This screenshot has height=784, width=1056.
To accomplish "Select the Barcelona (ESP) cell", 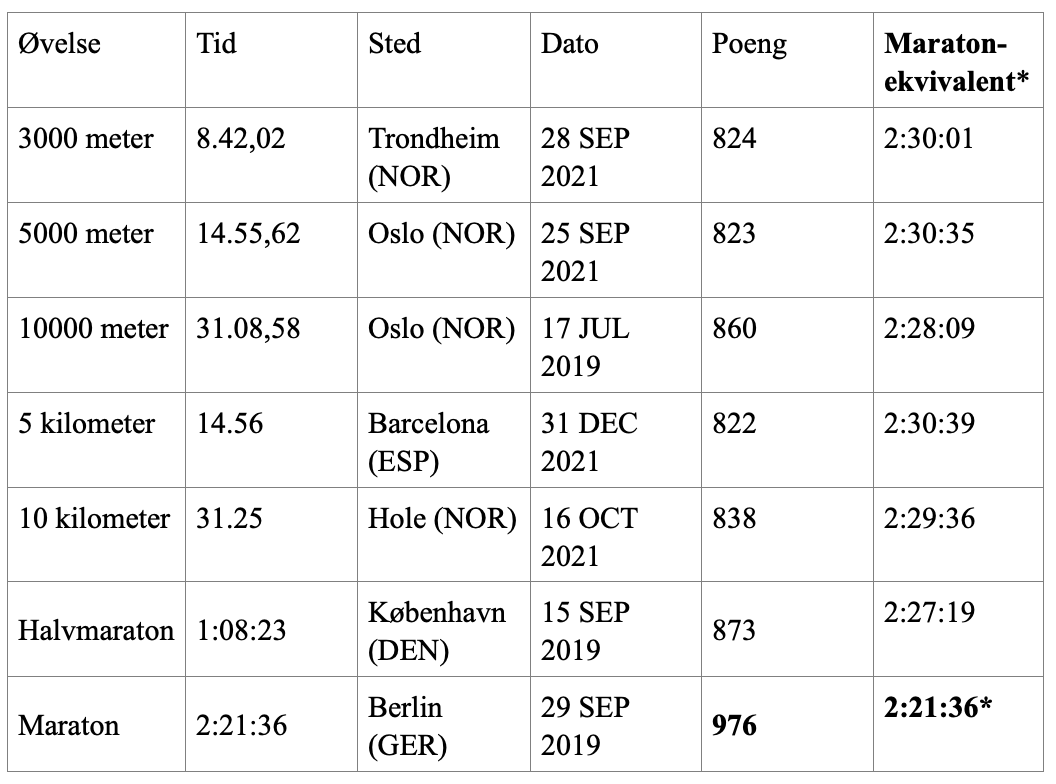I will coord(428,442).
